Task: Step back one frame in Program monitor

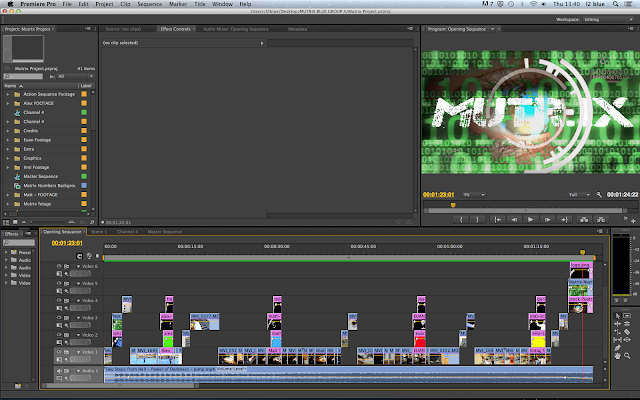Action: tap(514, 220)
